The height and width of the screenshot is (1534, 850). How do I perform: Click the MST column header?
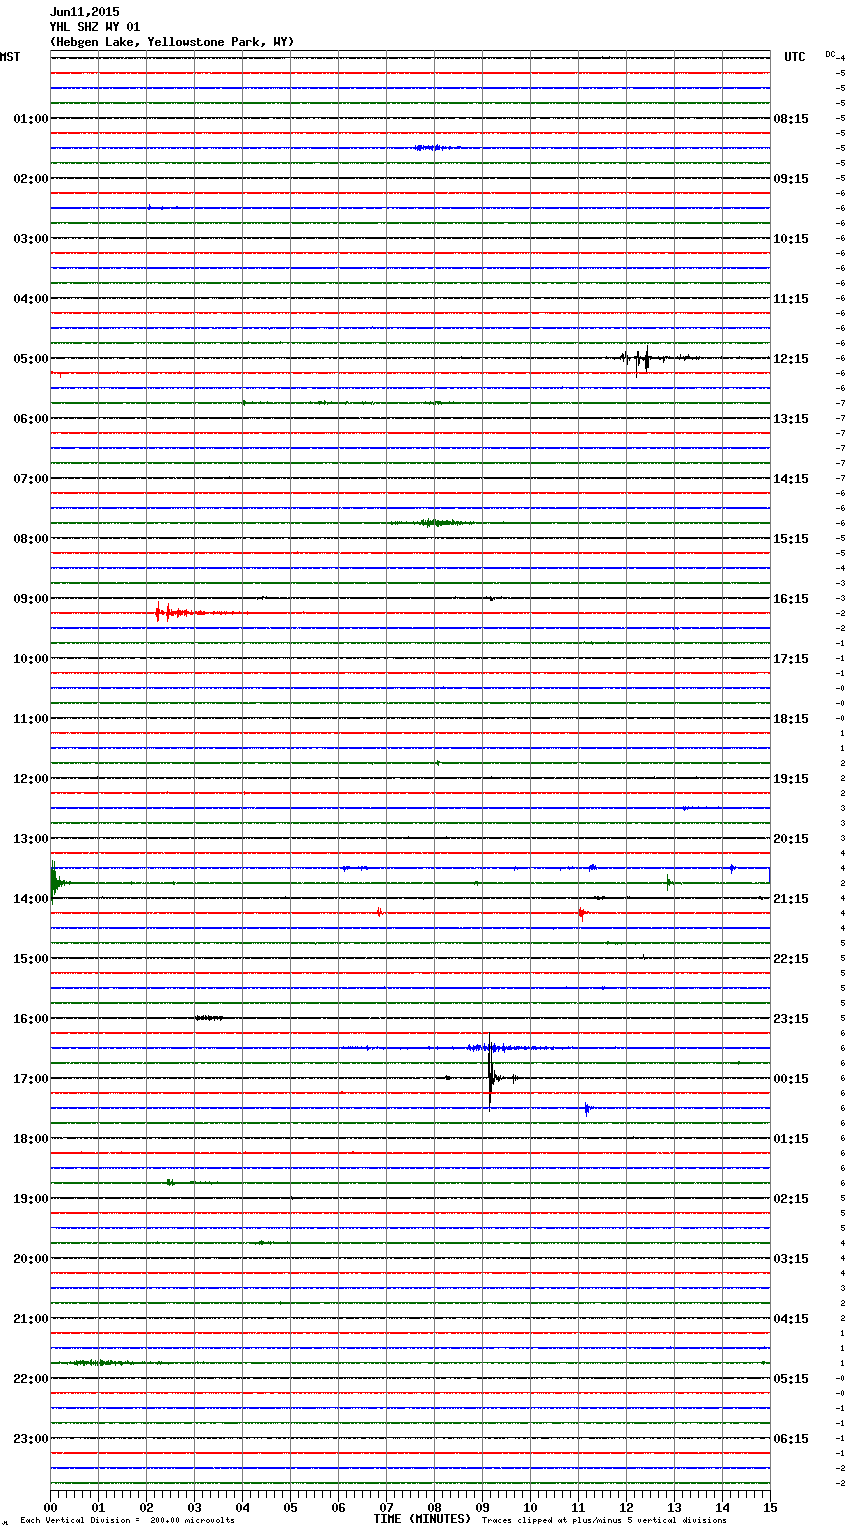click(x=10, y=57)
